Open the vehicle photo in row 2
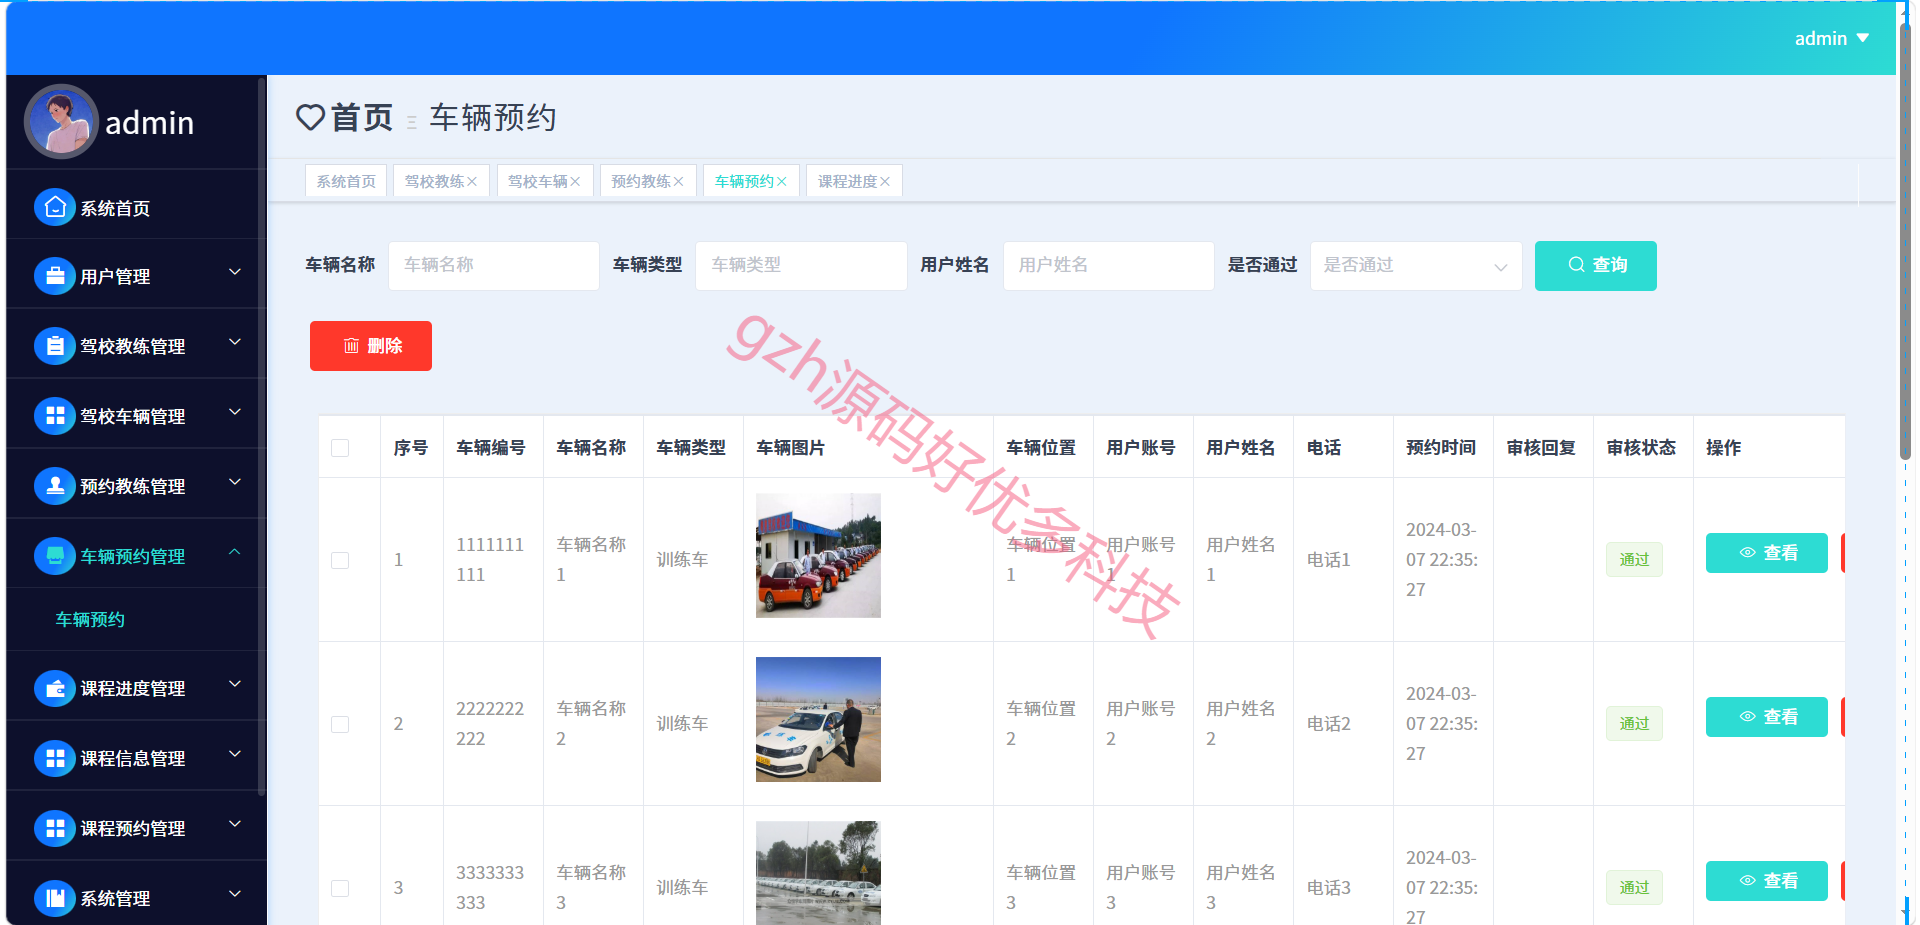This screenshot has width=1920, height=925. click(x=818, y=719)
